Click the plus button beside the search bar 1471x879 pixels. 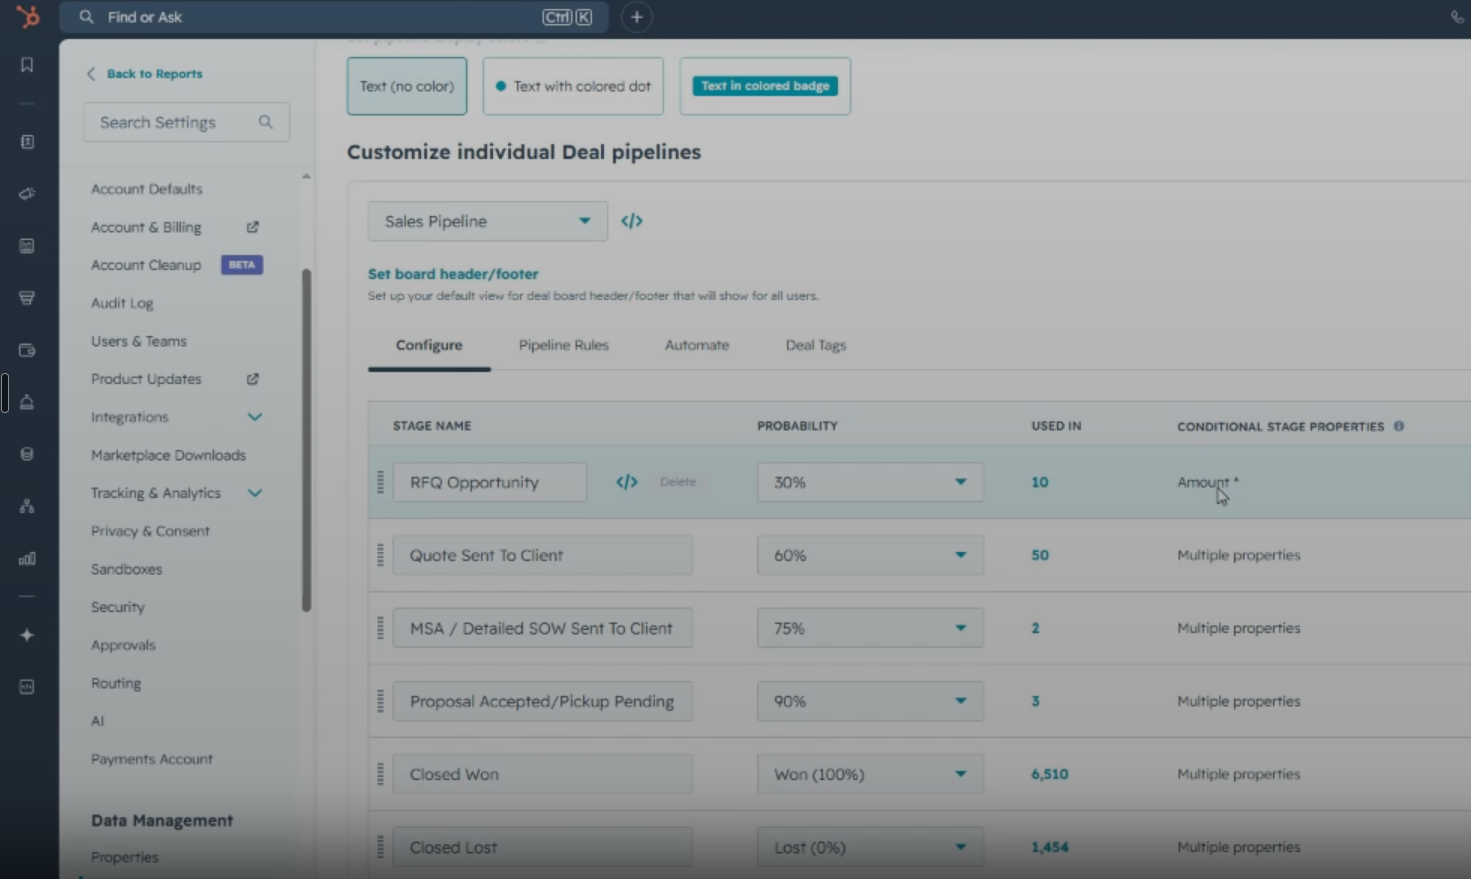point(636,17)
